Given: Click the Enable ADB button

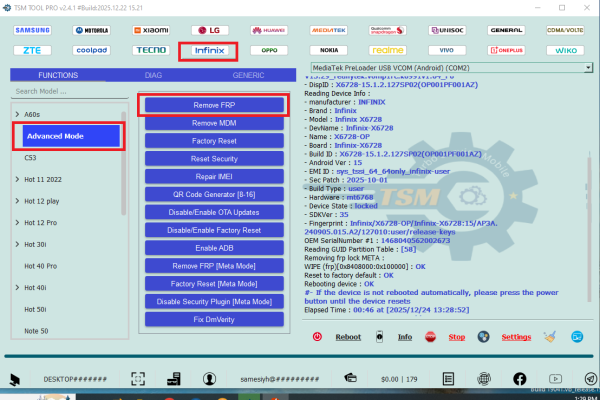Looking at the screenshot, I should (214, 248).
